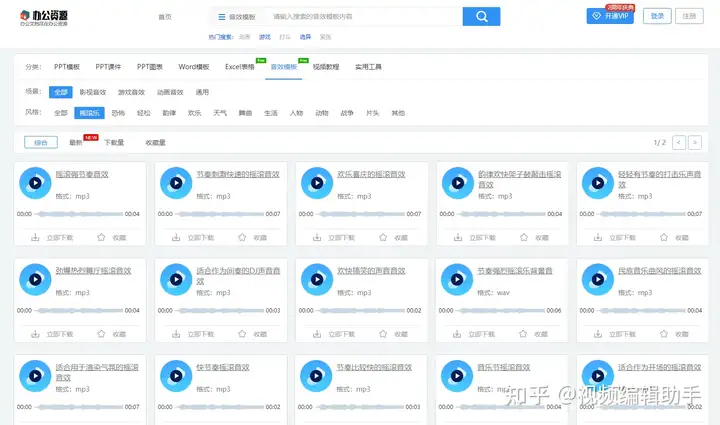Switch to 视频教程 category tab
The width and height of the screenshot is (720, 425).
pos(326,67)
